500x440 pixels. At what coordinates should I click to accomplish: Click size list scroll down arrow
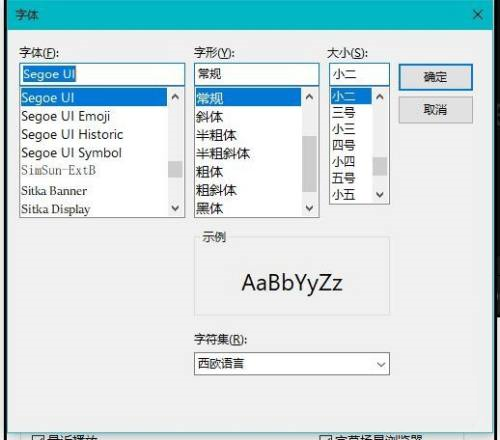(380, 194)
